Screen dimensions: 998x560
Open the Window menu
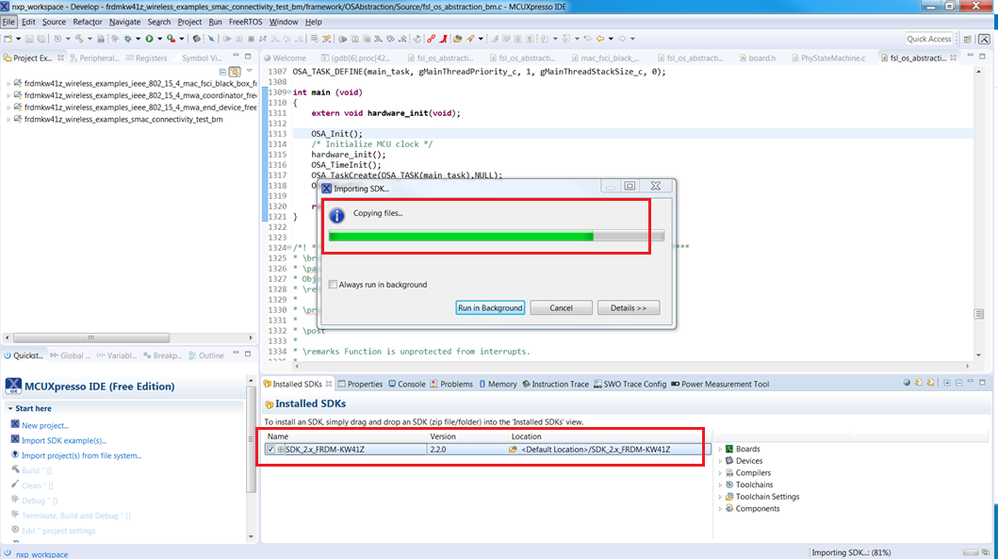pyautogui.click(x=283, y=22)
